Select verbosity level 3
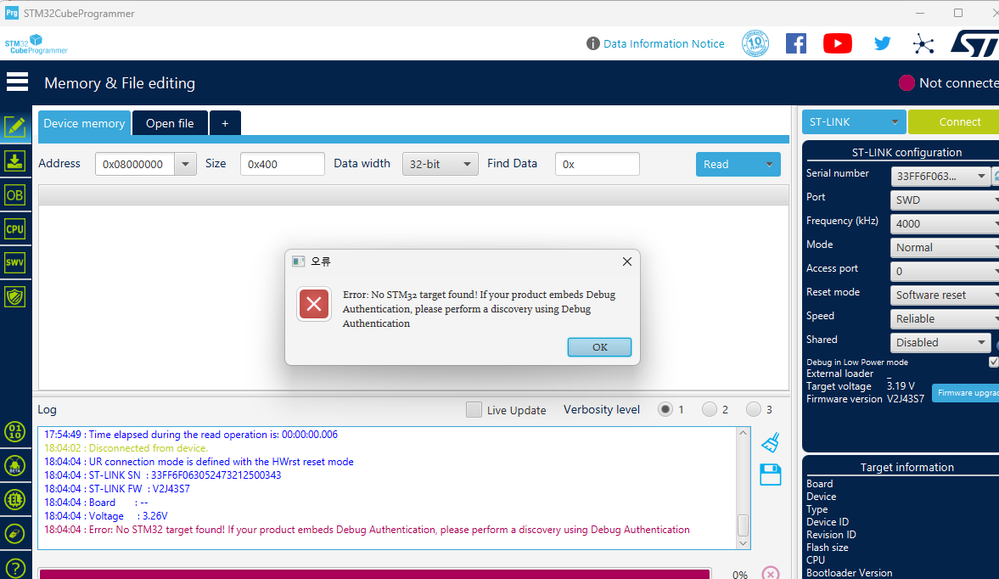 click(753, 409)
